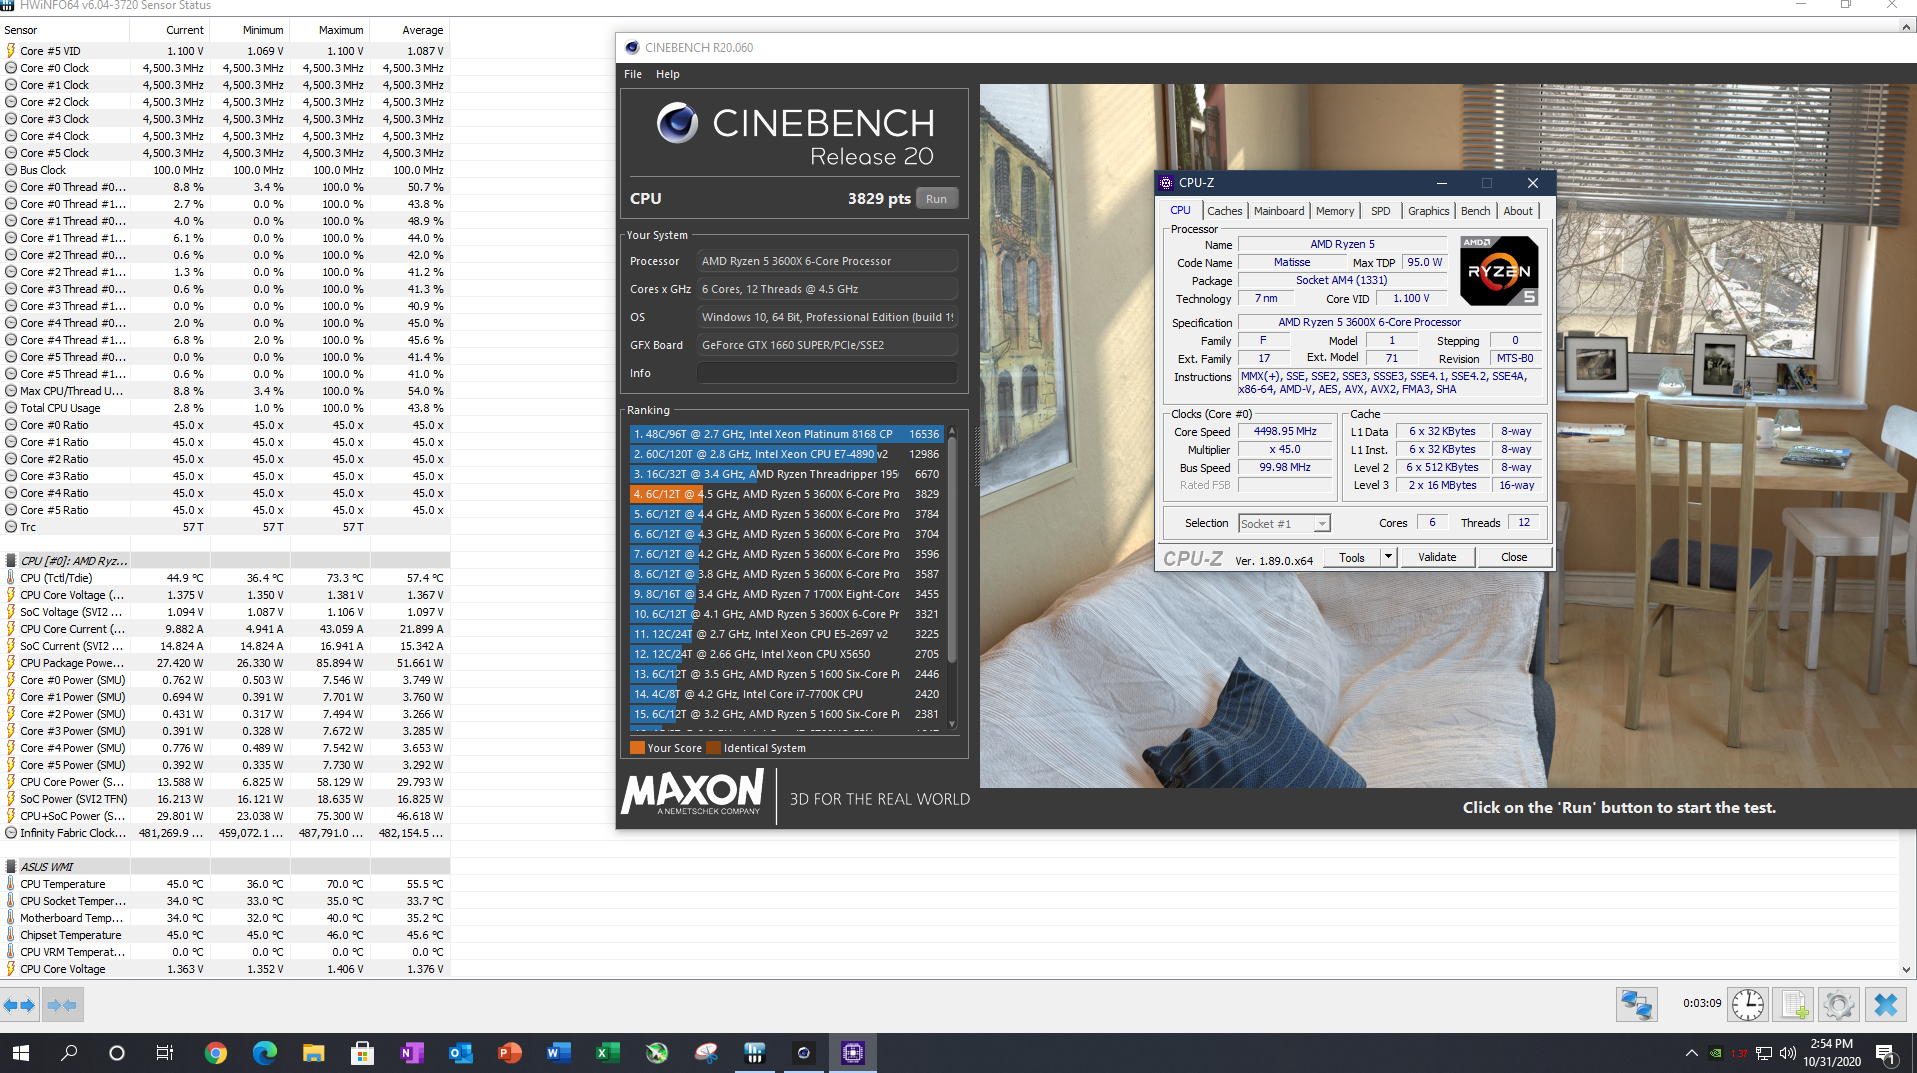This screenshot has width=1917, height=1073.
Task: Click Close button in CPU-Z
Action: [1514, 557]
